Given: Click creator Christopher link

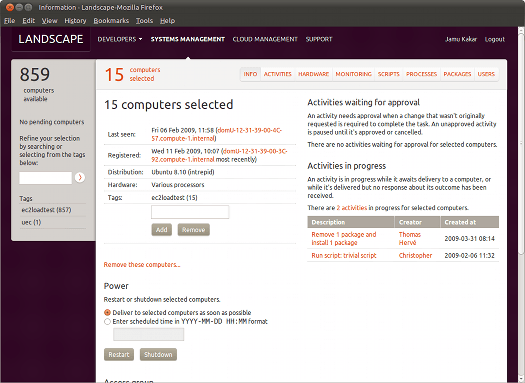Looking at the screenshot, I should tap(415, 255).
